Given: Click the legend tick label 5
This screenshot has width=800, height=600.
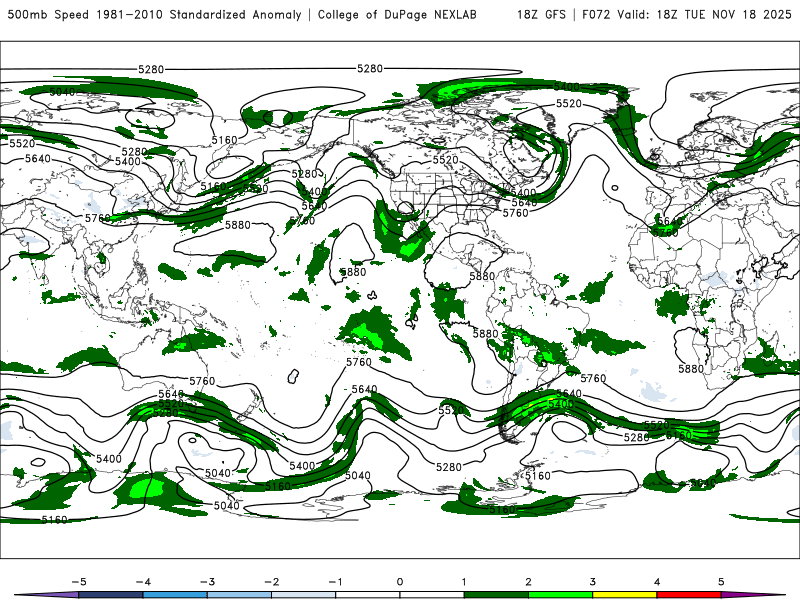Looking at the screenshot, I should click(721, 582).
